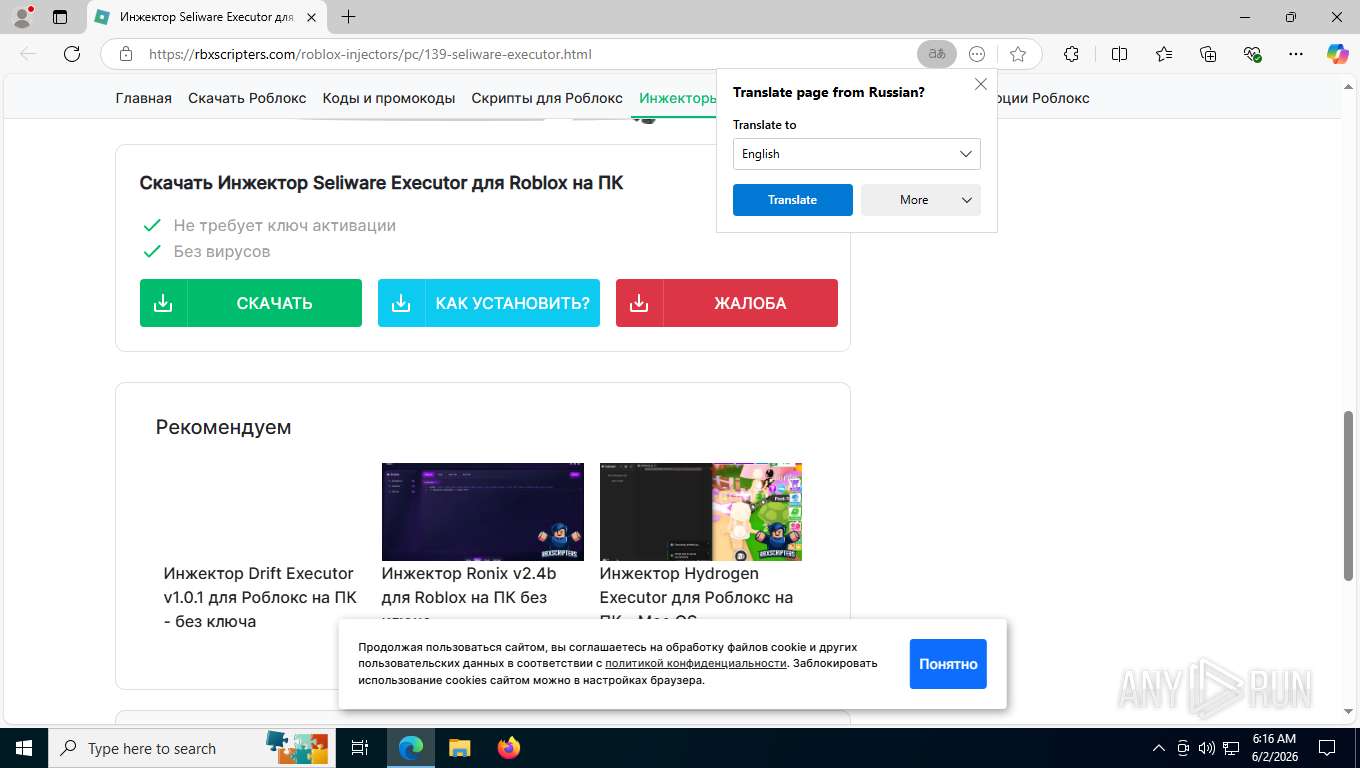This screenshot has width=1360, height=768.
Task: Click the Не требует ключ активации text
Action: [285, 226]
